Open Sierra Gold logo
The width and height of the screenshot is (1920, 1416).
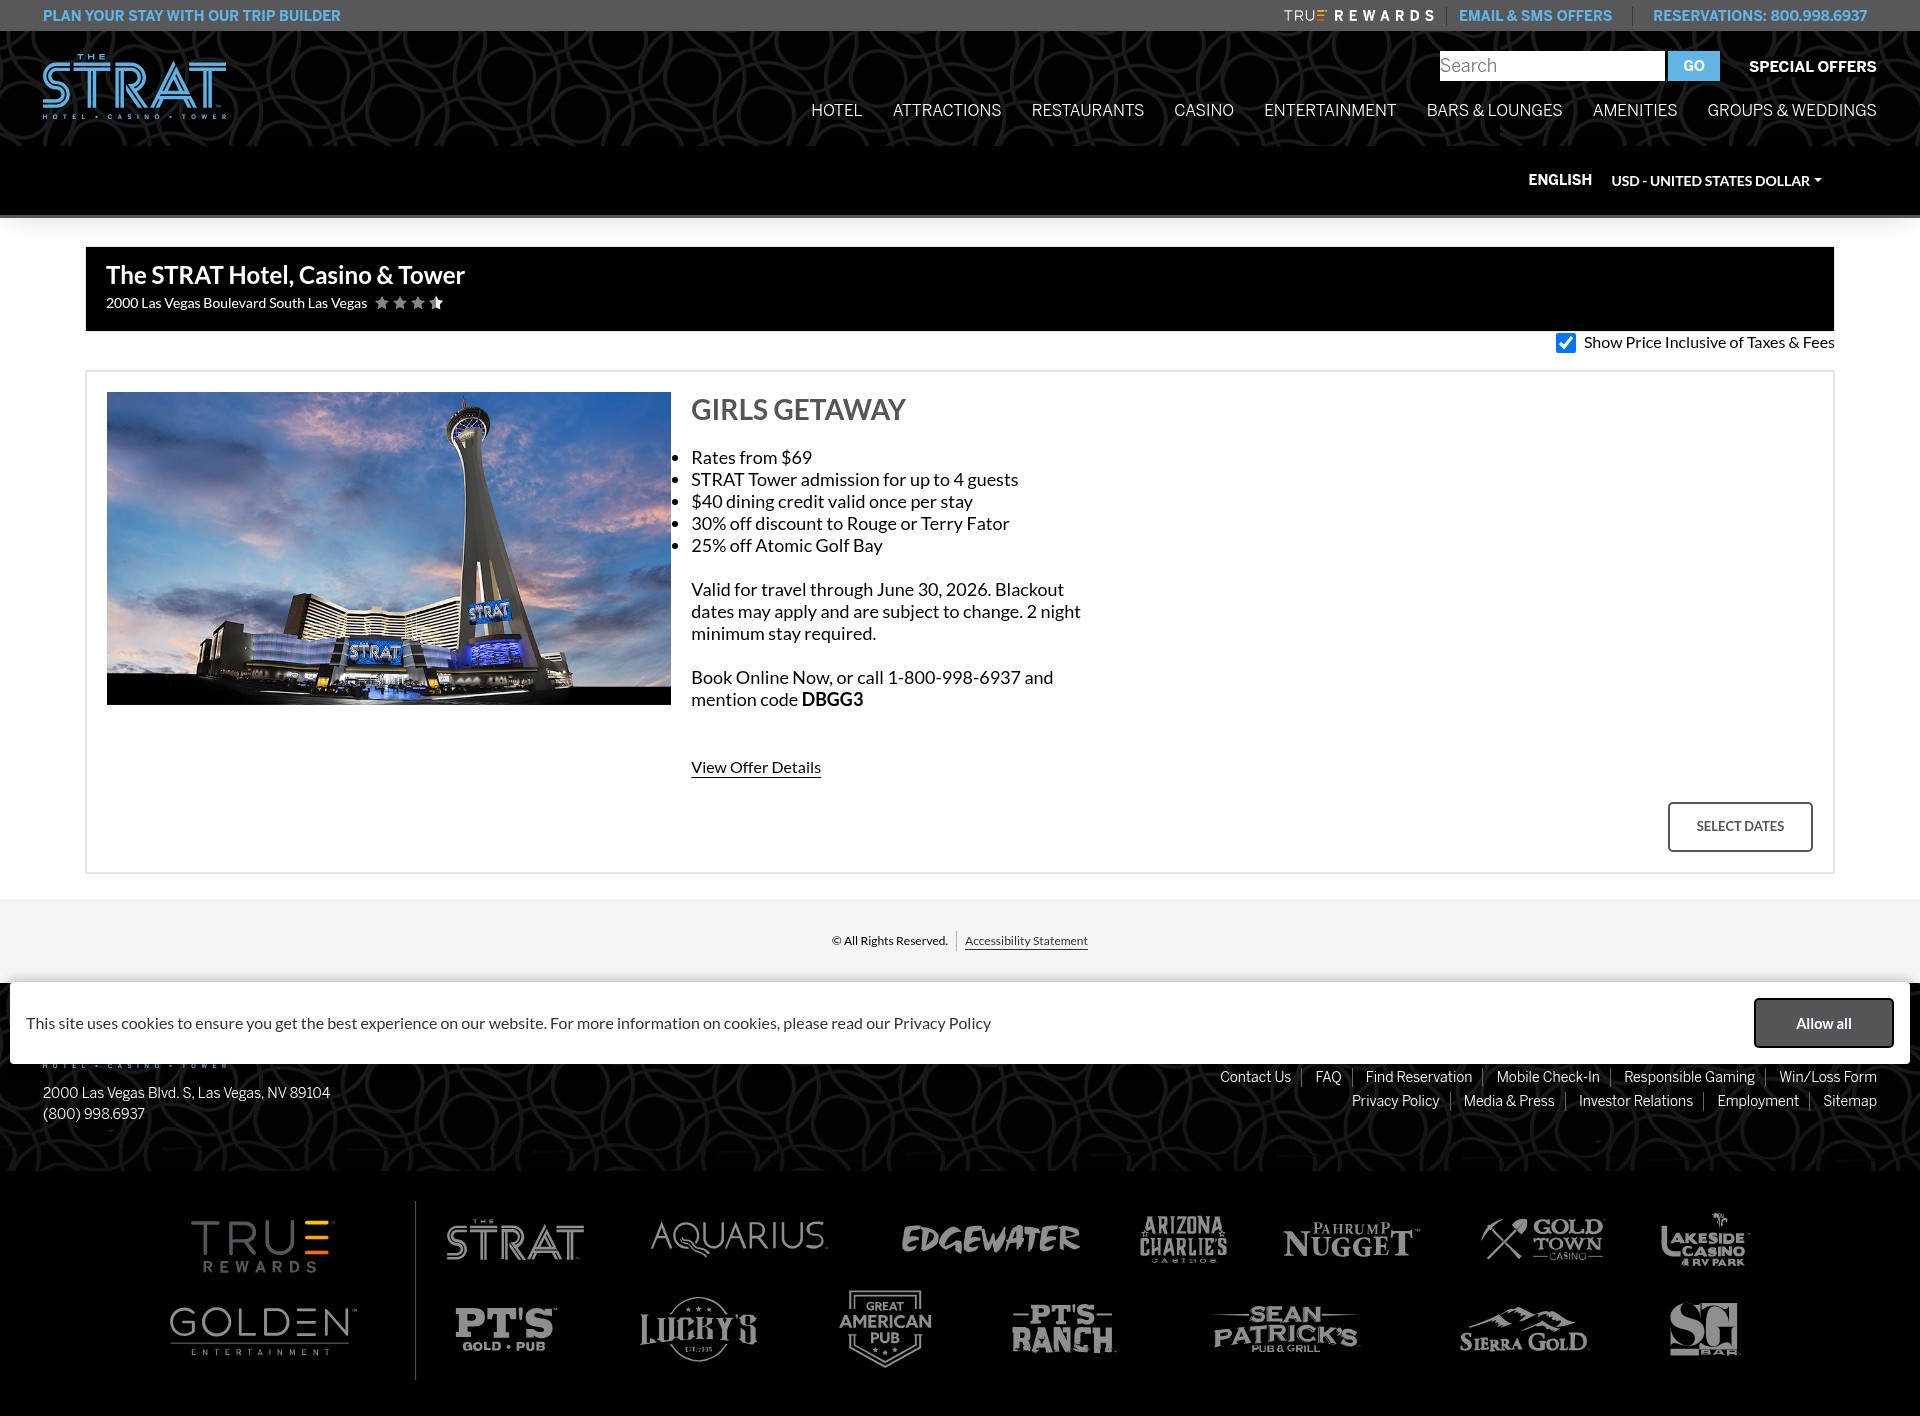coord(1523,1331)
